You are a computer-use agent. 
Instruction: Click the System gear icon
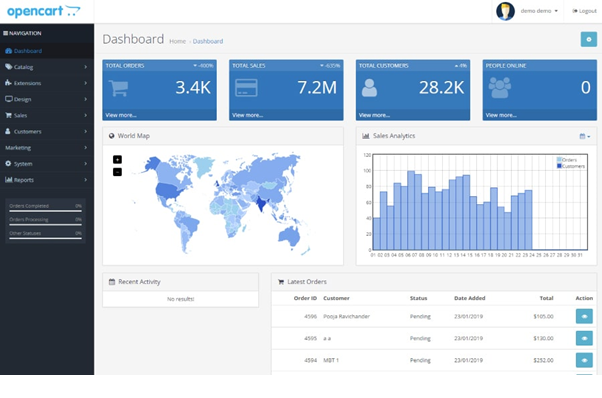8,163
